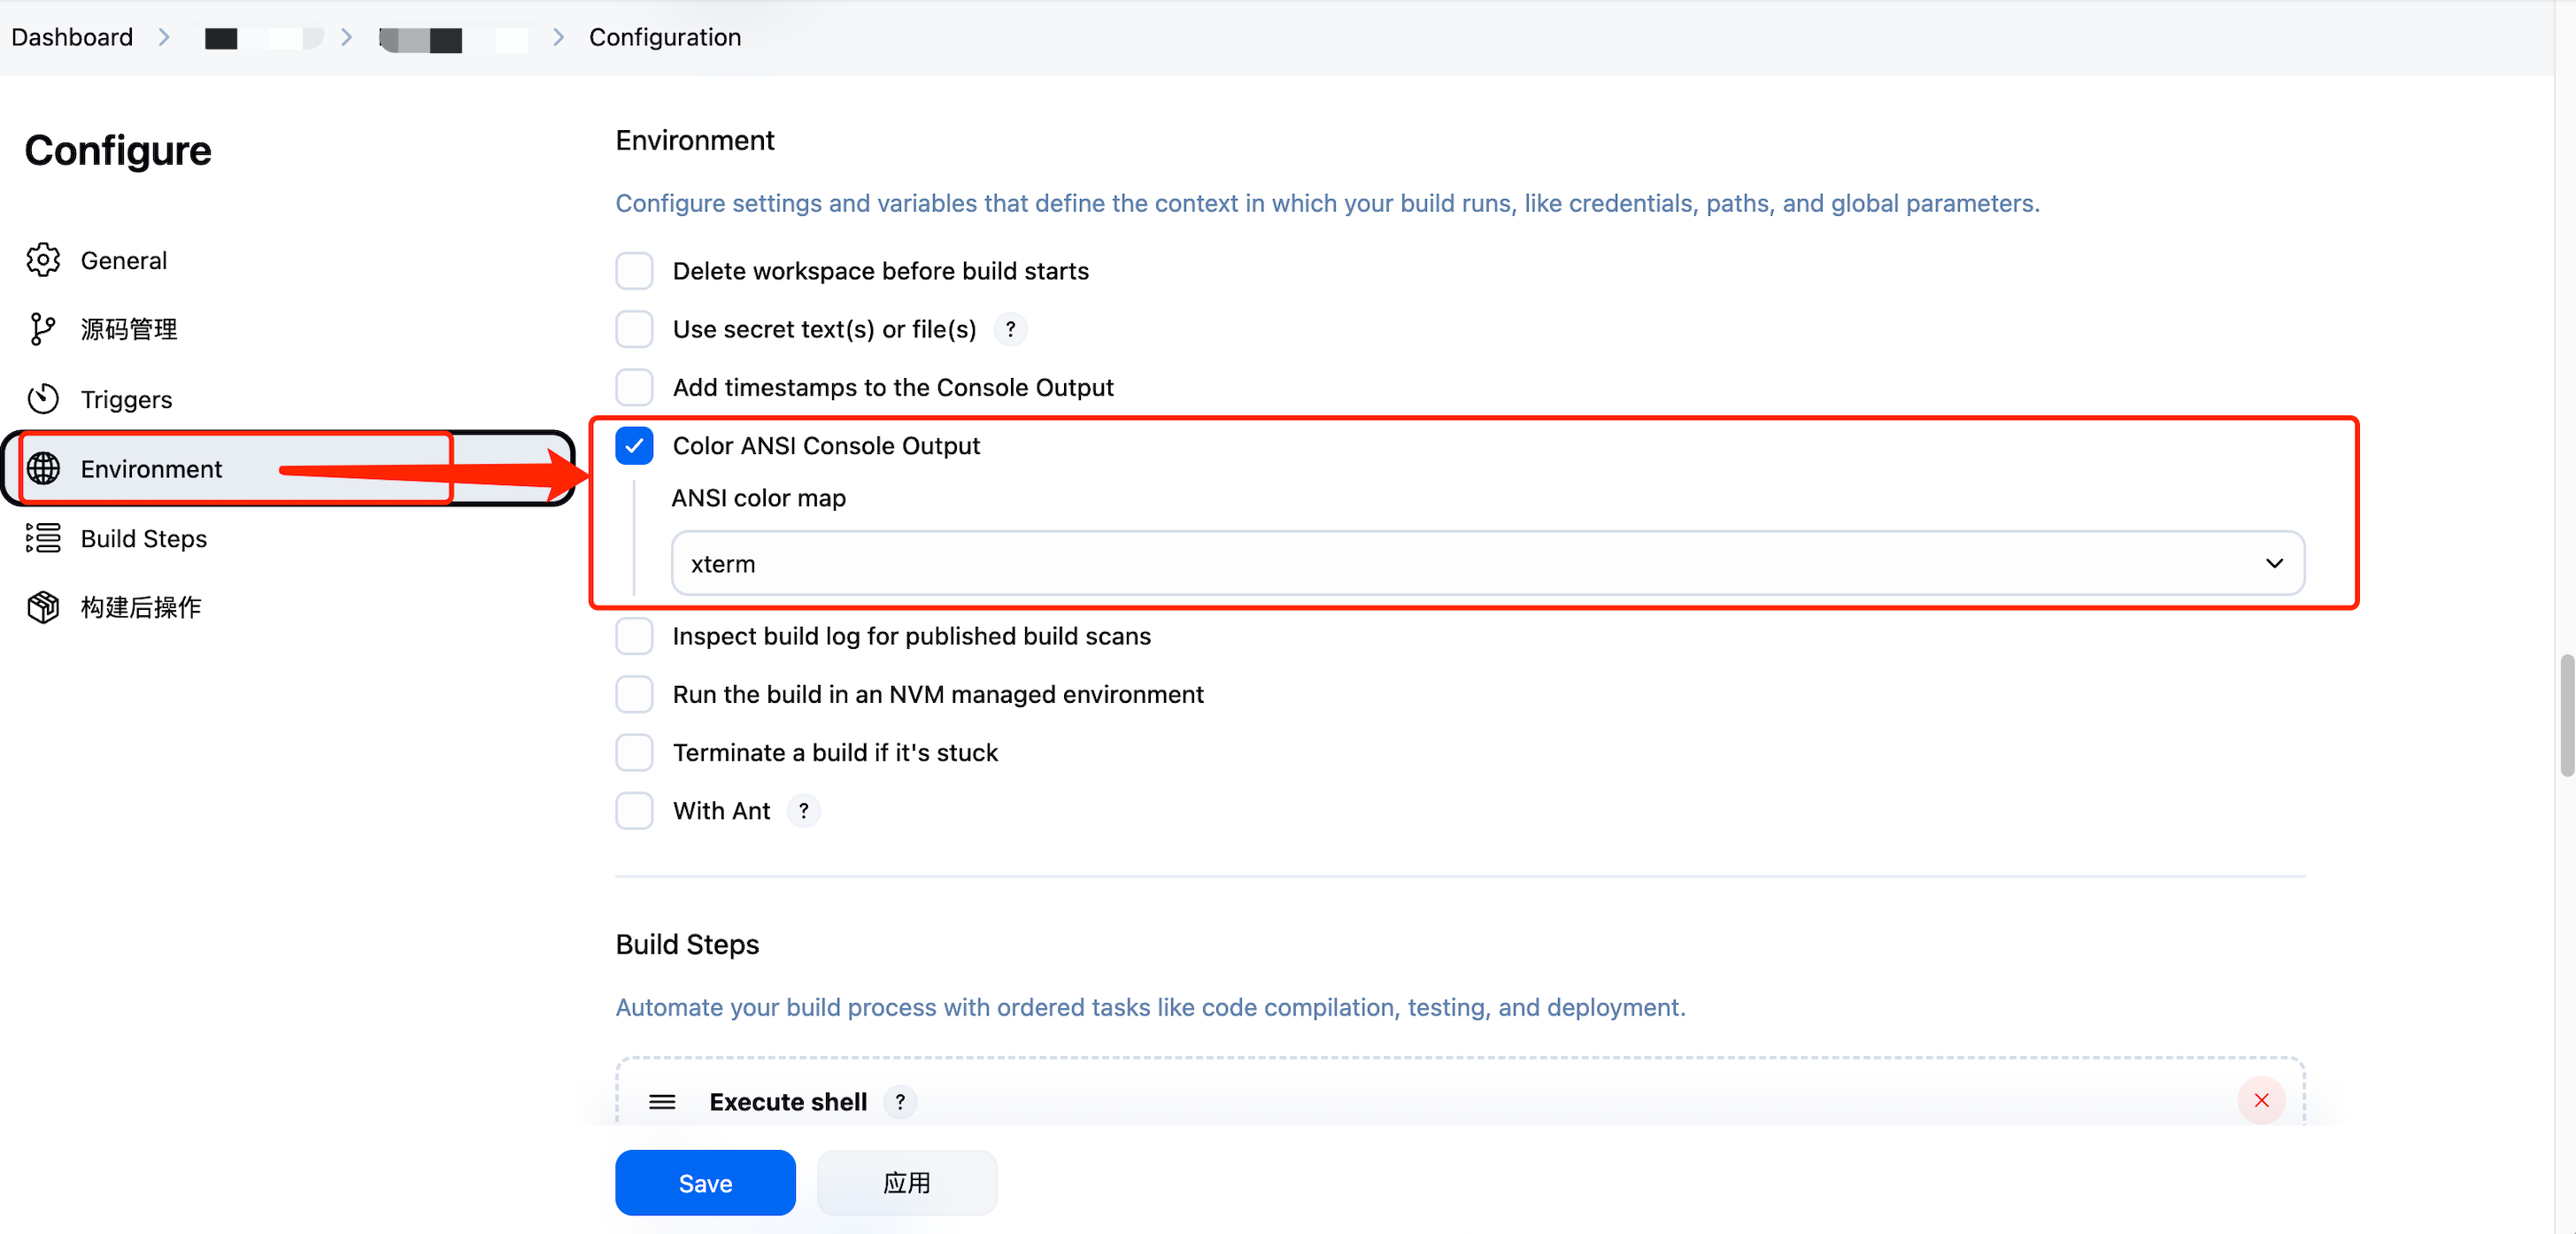Uncheck Color ANSI Console Output
This screenshot has width=2576, height=1234.
(x=634, y=445)
